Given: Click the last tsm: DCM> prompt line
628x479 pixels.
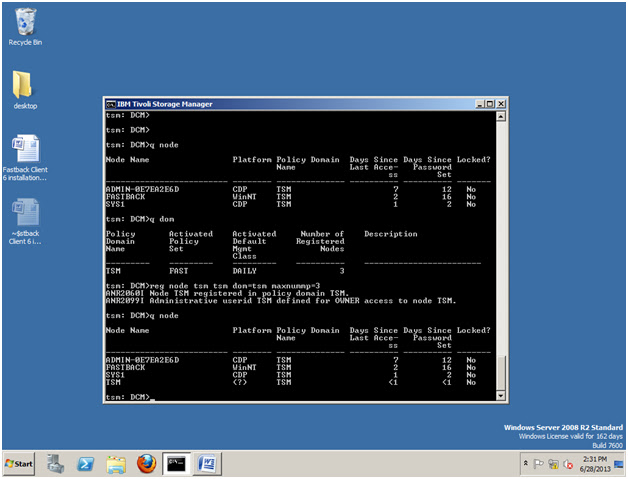Looking at the screenshot, I should pyautogui.click(x=129, y=397).
